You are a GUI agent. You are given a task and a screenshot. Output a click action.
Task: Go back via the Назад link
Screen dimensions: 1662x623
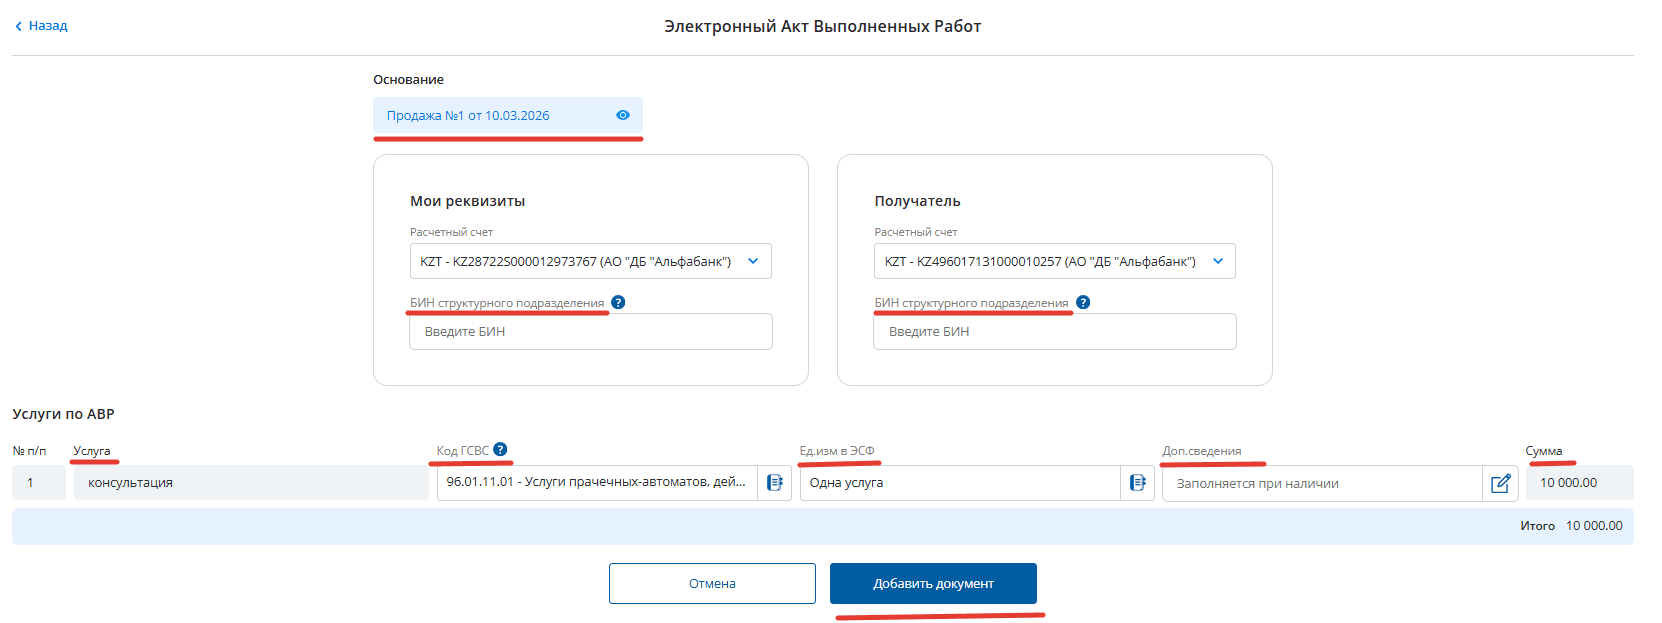[x=48, y=26]
